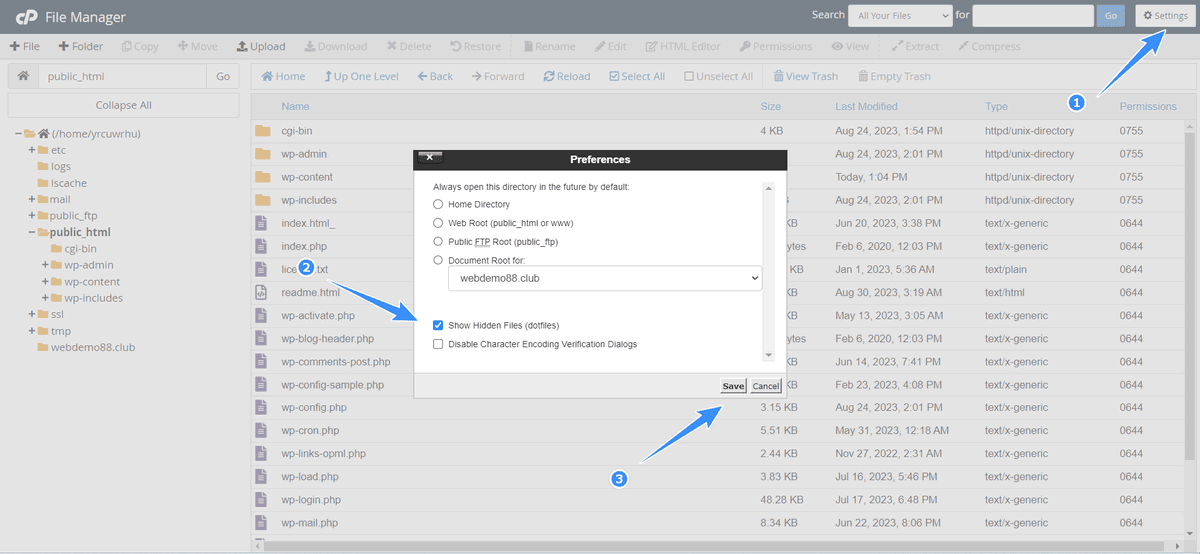The height and width of the screenshot is (554, 1200).
Task: Open the webdemo88.club domain dropdown
Action: click(x=604, y=278)
